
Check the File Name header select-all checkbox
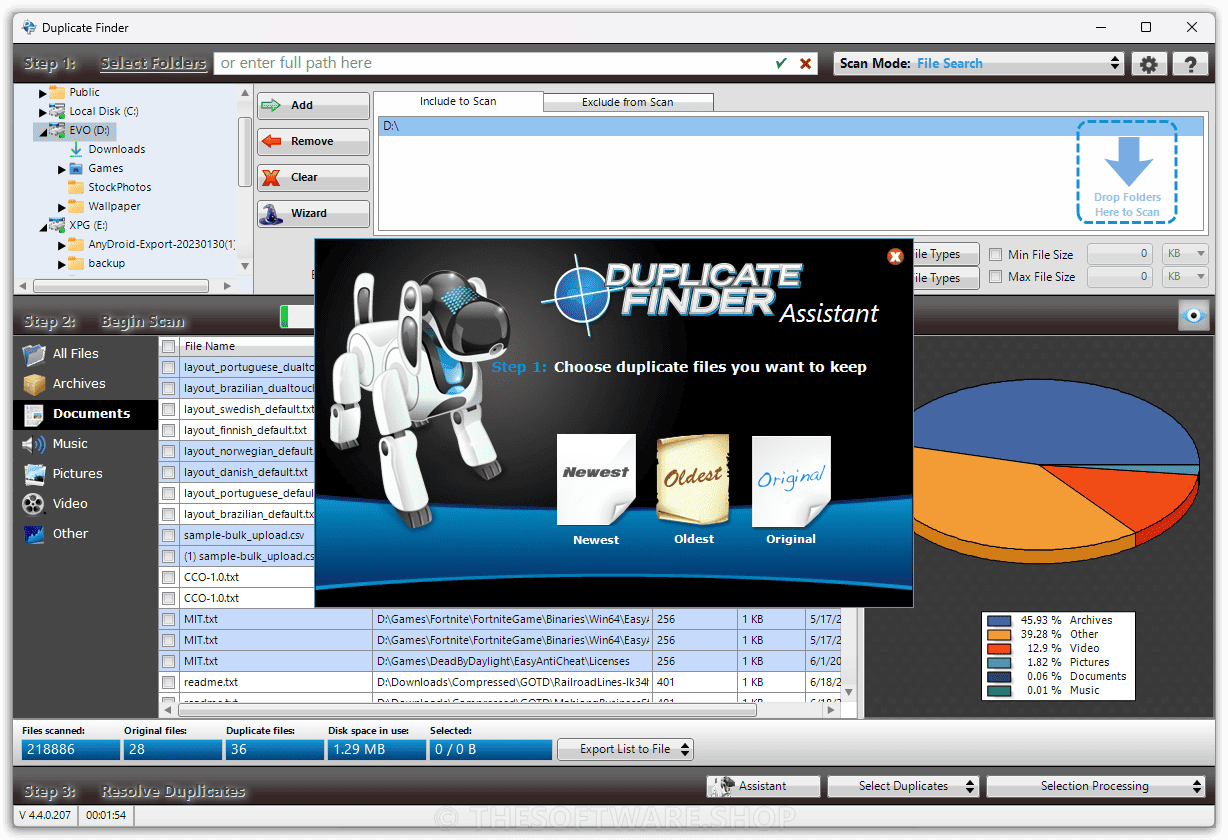169,346
